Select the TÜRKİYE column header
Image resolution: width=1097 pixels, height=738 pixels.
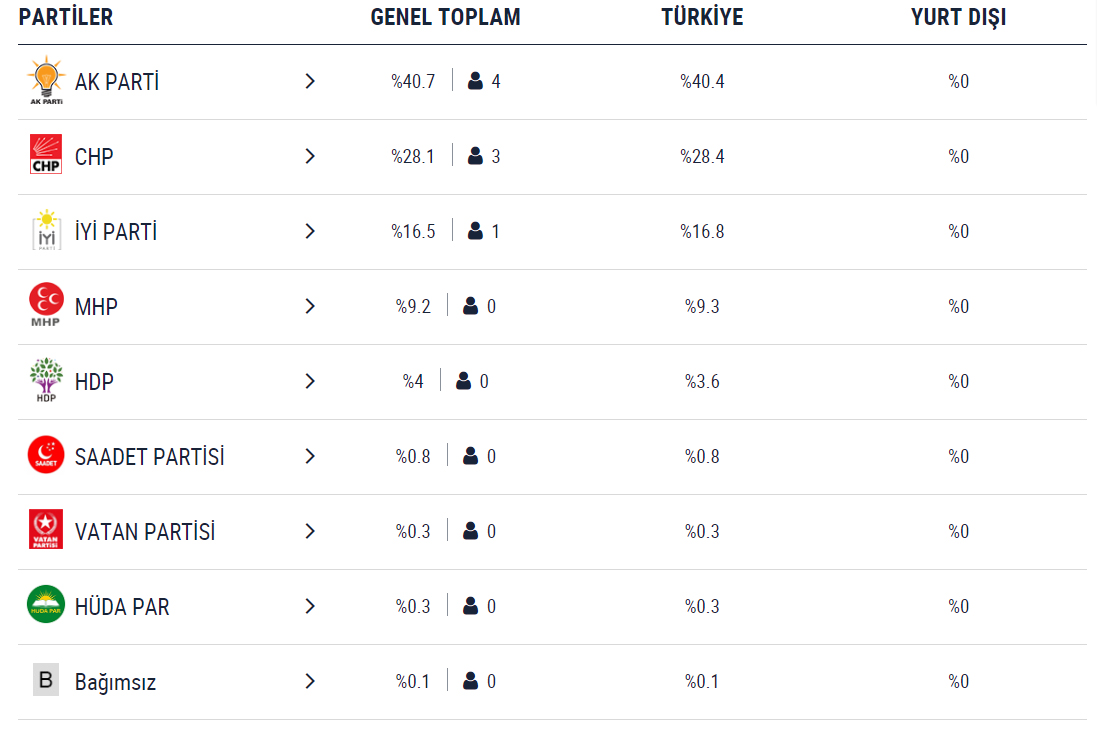702,17
